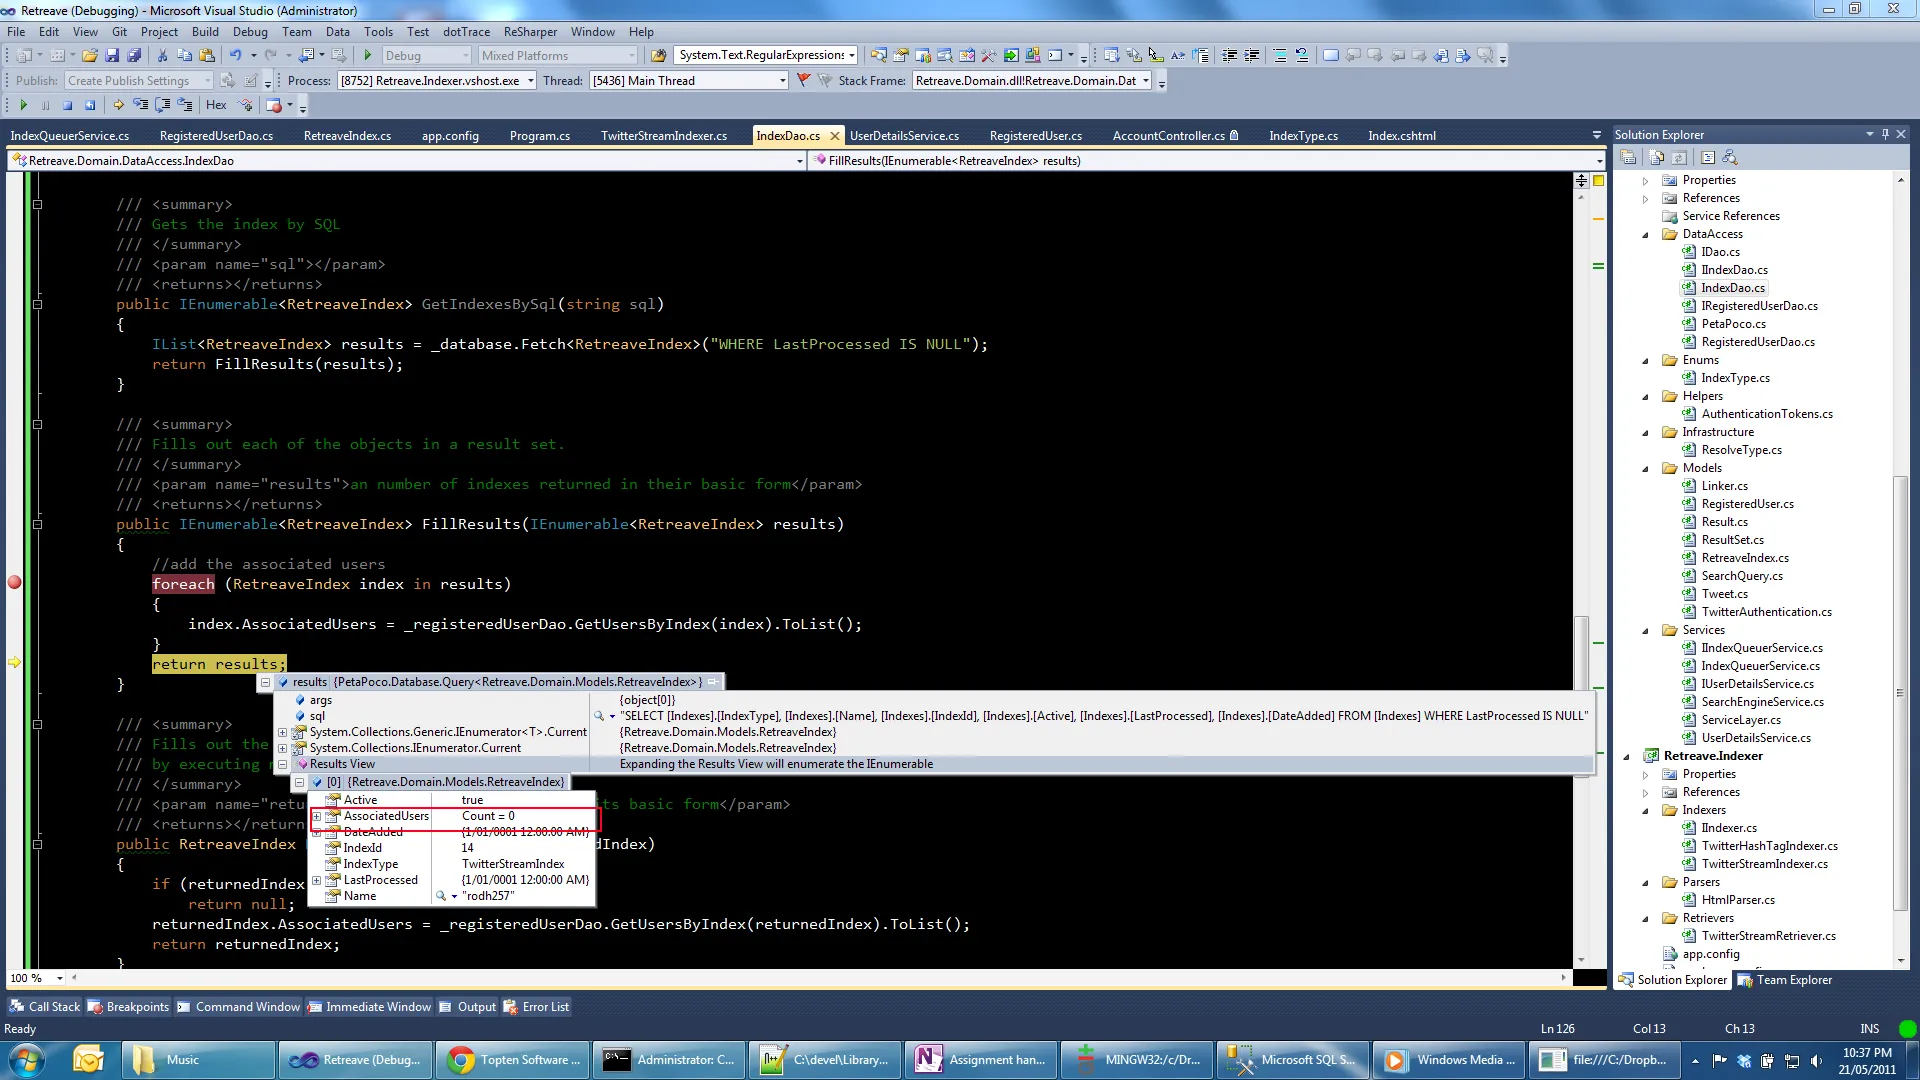Click the Toggle Bookmark icon in text toolbar
This screenshot has height=1080, width=1920.
[1330, 56]
